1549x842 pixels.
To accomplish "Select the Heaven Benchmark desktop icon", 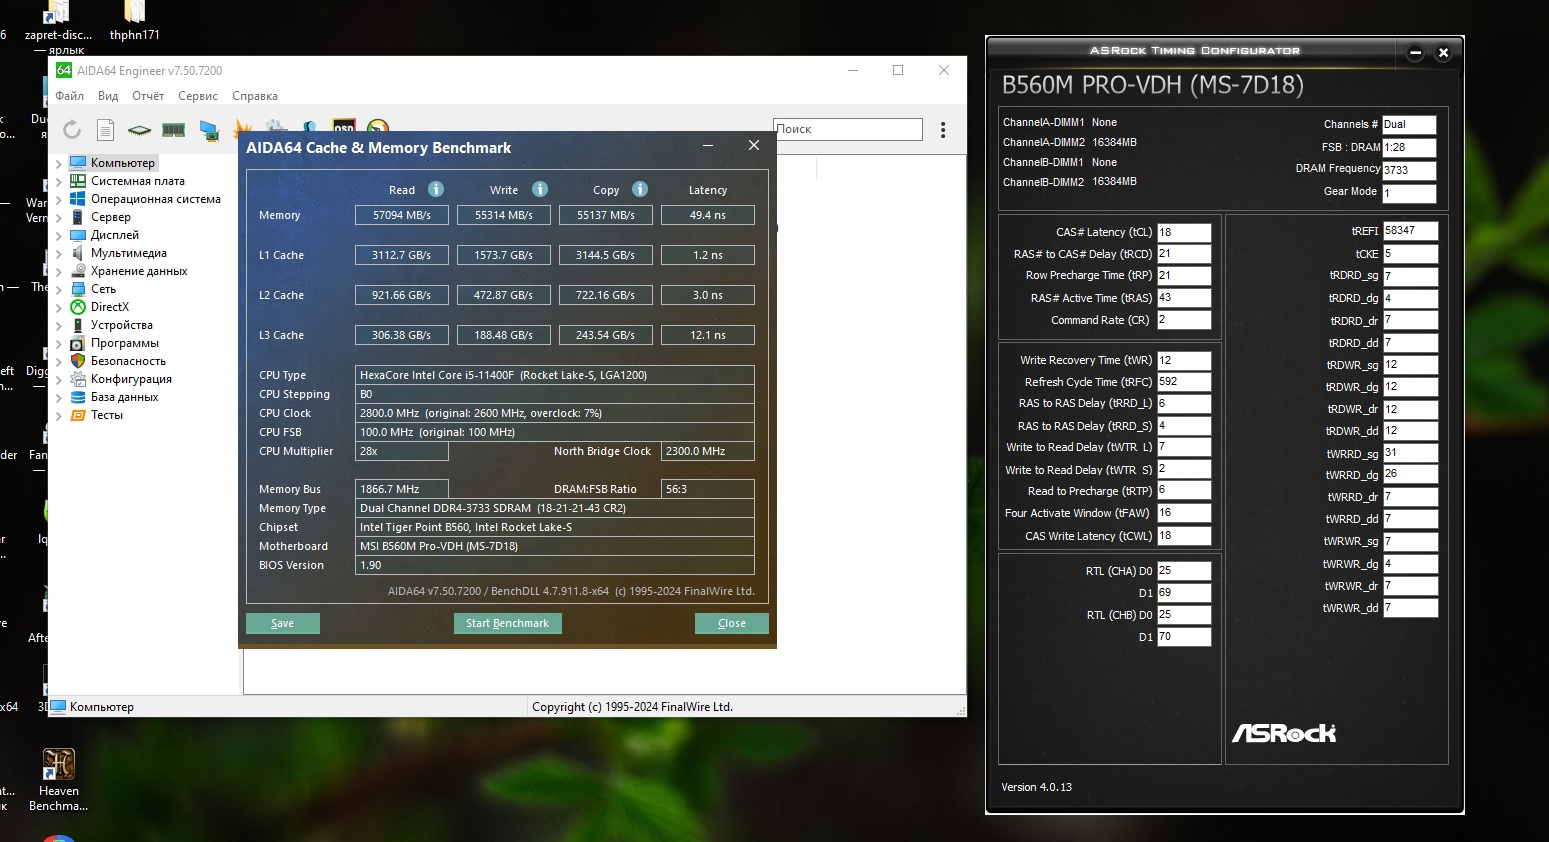I will pyautogui.click(x=58, y=780).
